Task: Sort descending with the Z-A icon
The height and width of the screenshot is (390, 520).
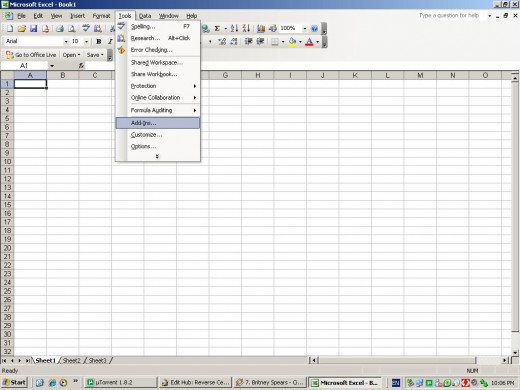Action: pyautogui.click(x=246, y=29)
